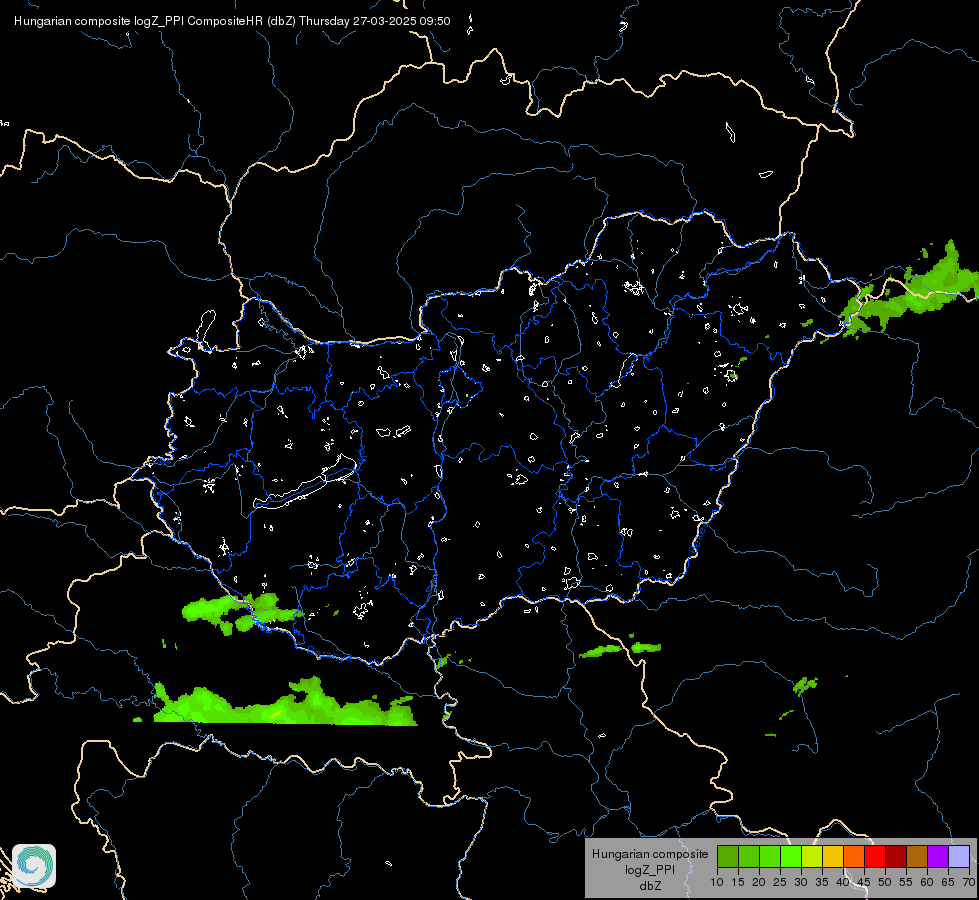Click the legend text 'logZ_PPI'
This screenshot has width=979, height=900.
pyautogui.click(x=650, y=869)
